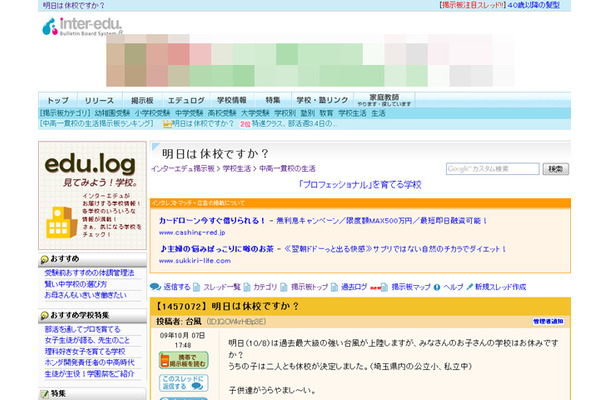
Task: Click 女子生徒が語る、先生のこと link
Action: (87, 340)
